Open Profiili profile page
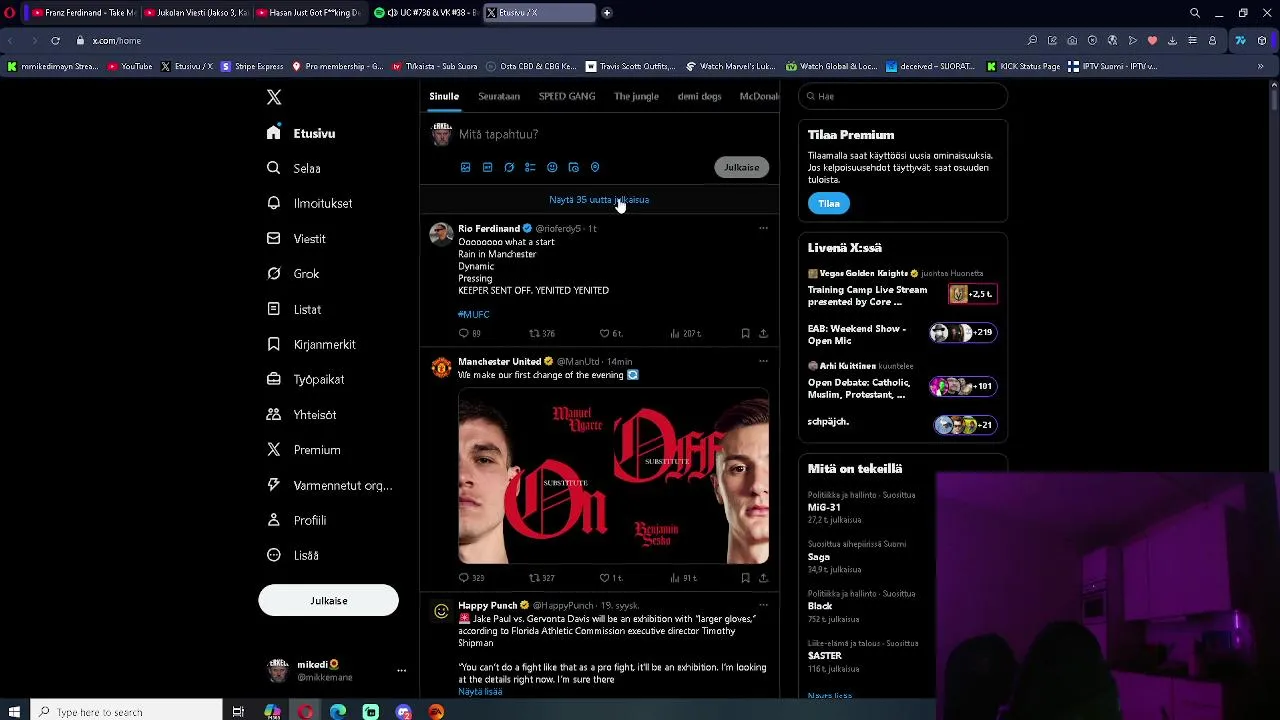The image size is (1280, 720). click(x=296, y=520)
